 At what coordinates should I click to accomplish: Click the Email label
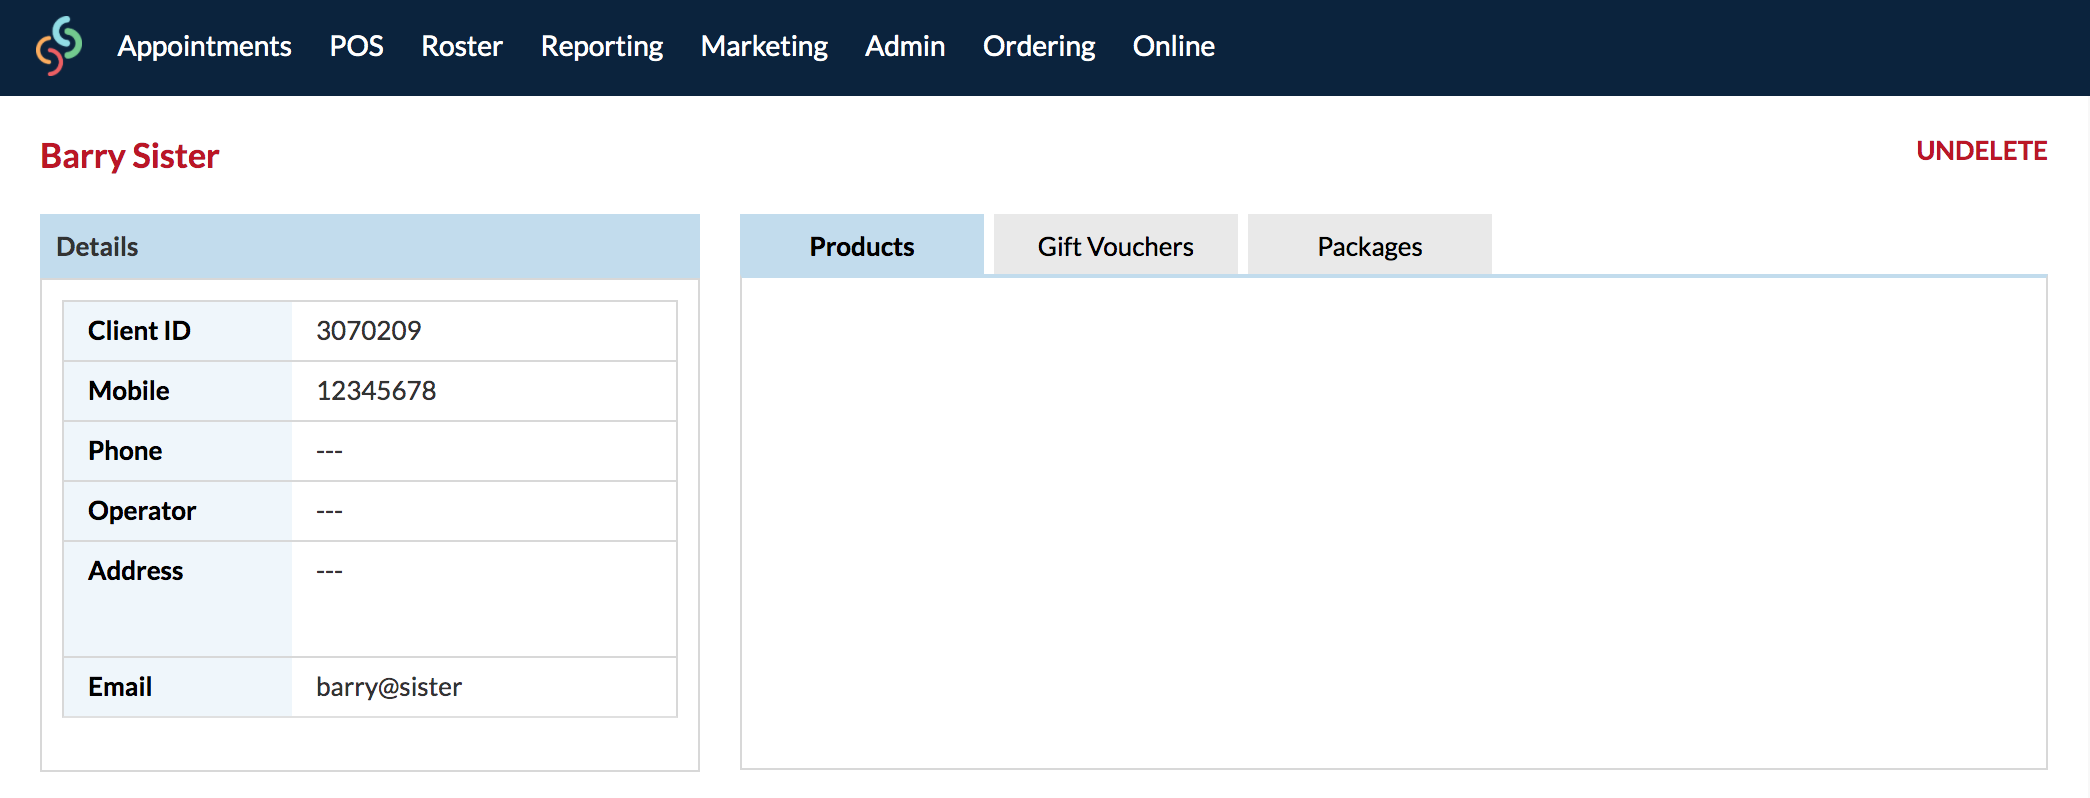coord(120,687)
